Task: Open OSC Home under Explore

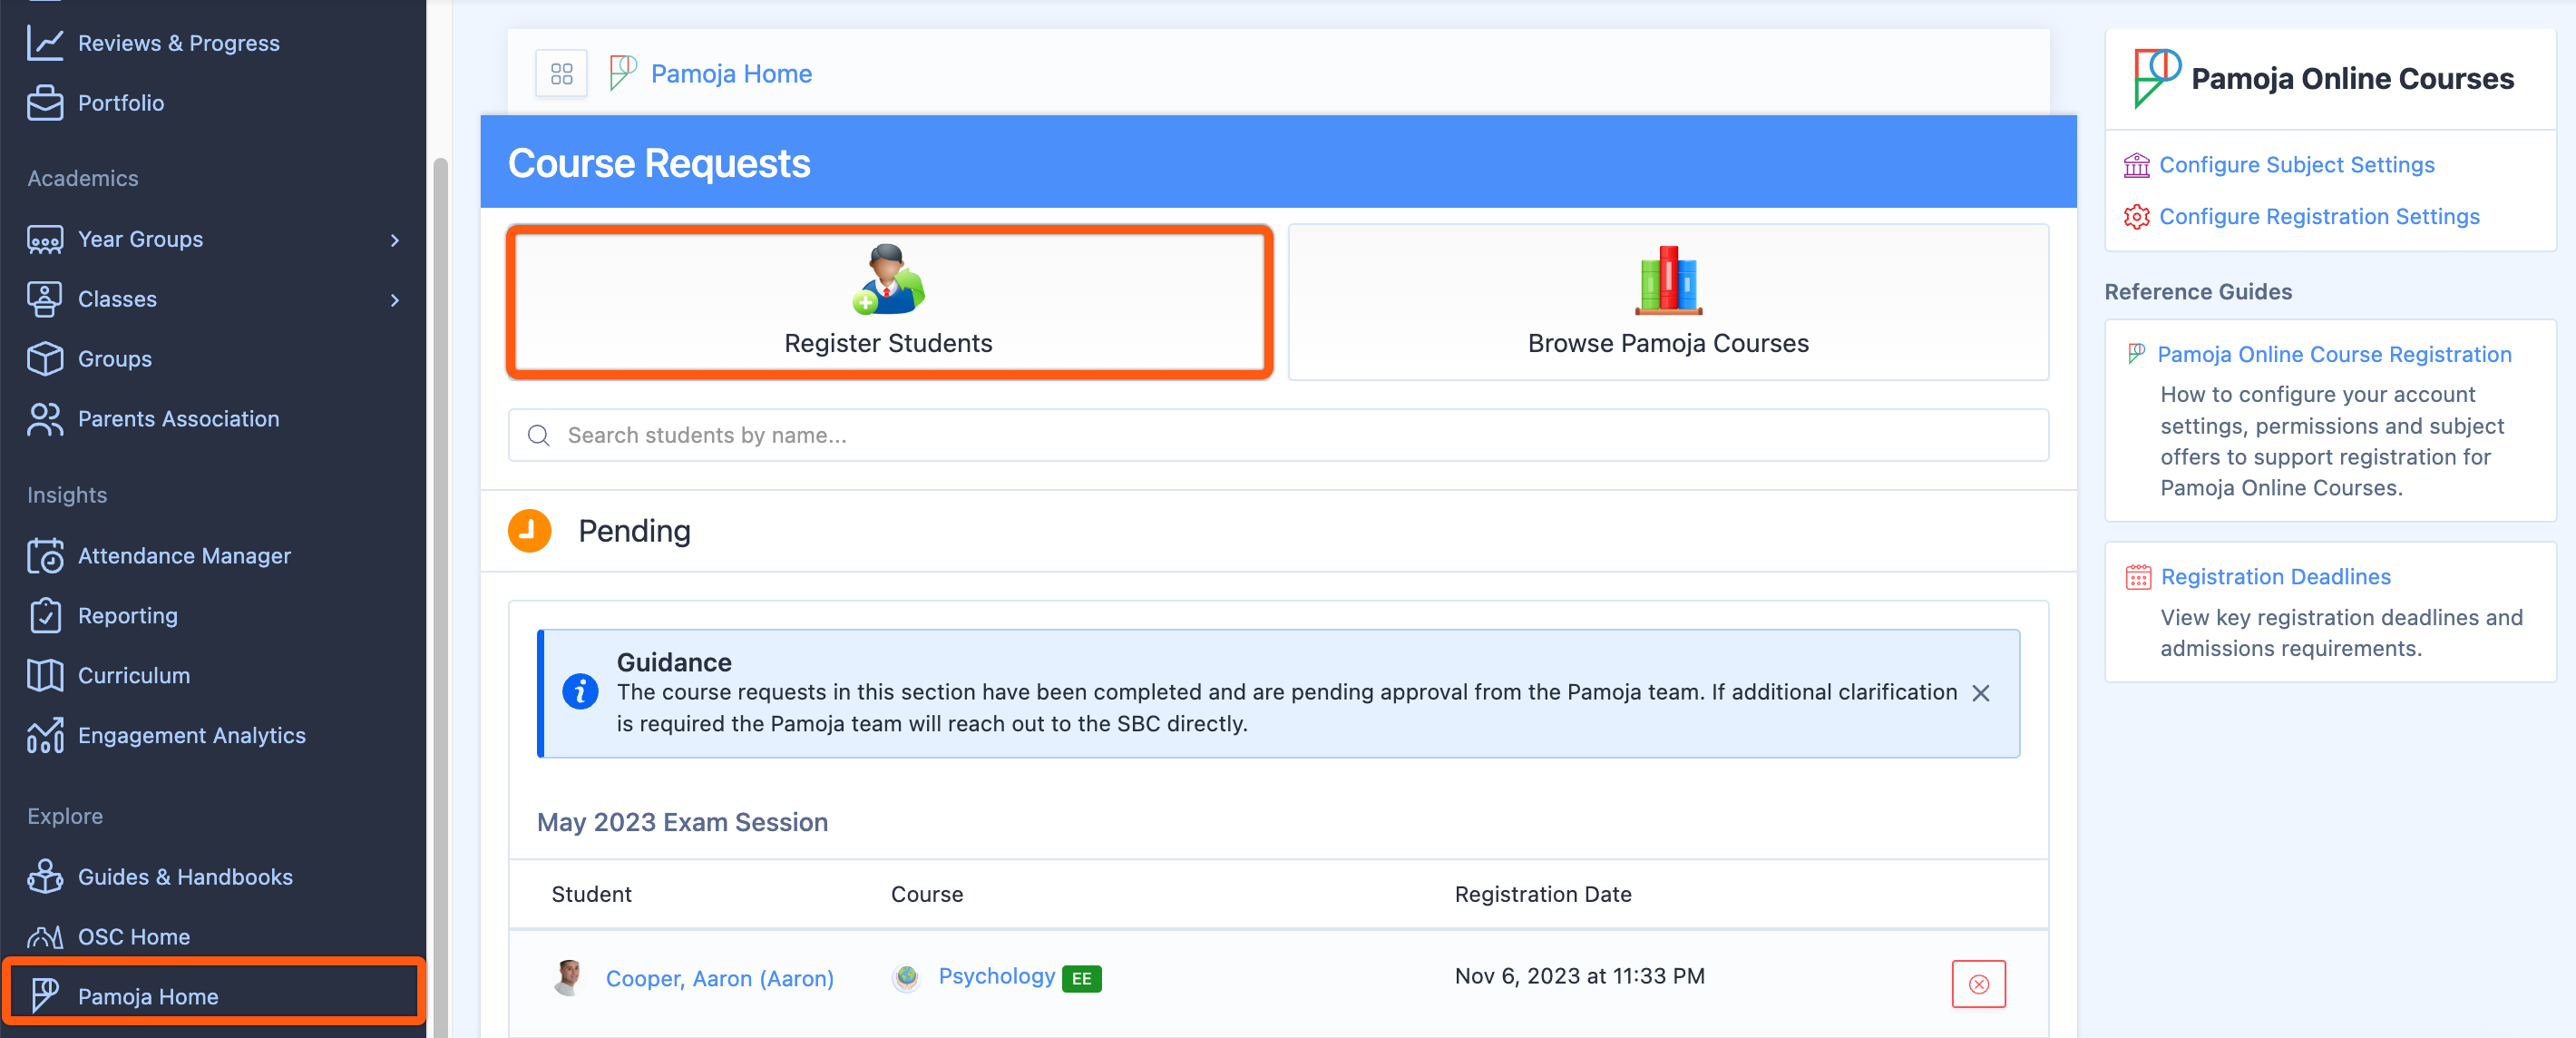Action: (x=134, y=937)
